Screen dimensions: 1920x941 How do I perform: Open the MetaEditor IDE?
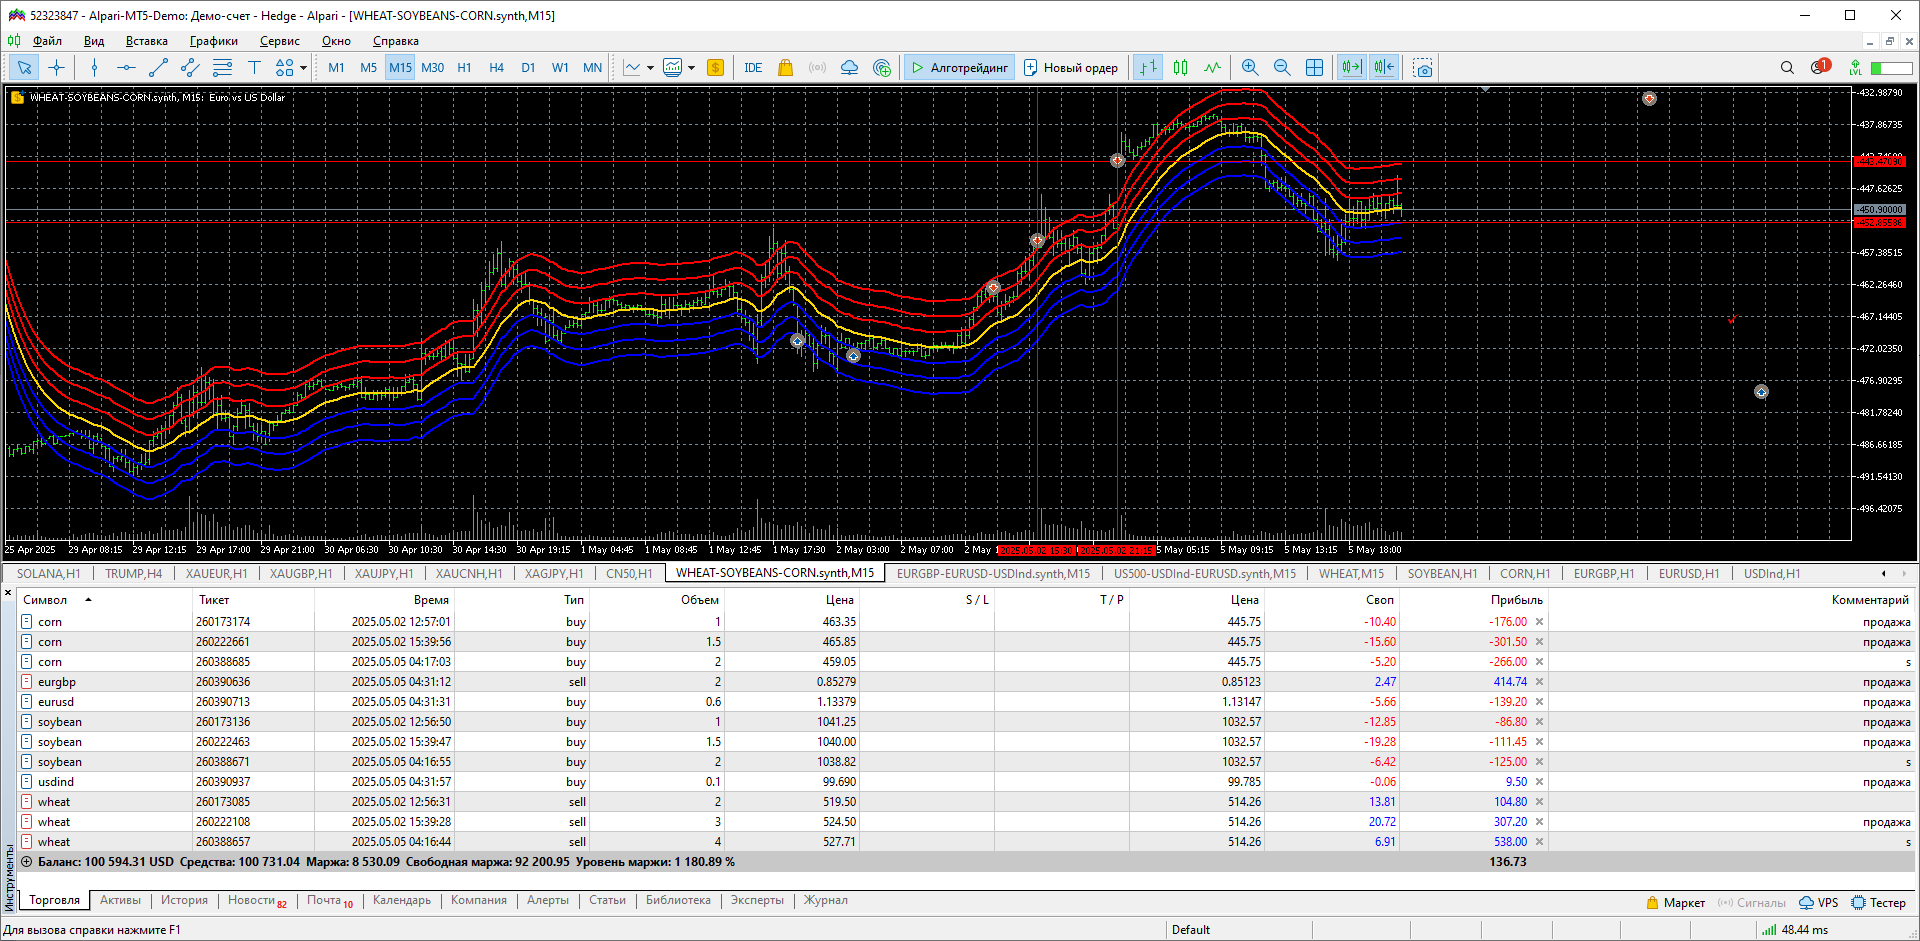753,68
